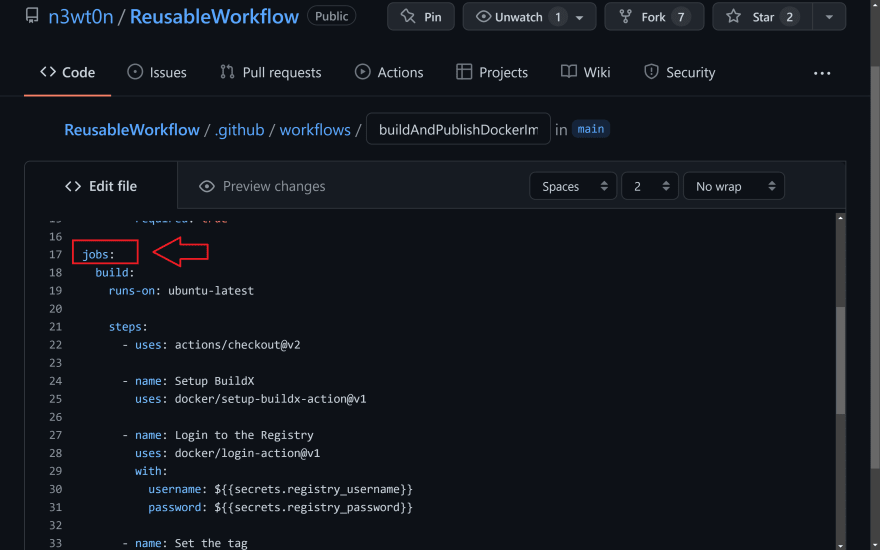Switch to the Code tab
The image size is (880, 550).
(67, 72)
